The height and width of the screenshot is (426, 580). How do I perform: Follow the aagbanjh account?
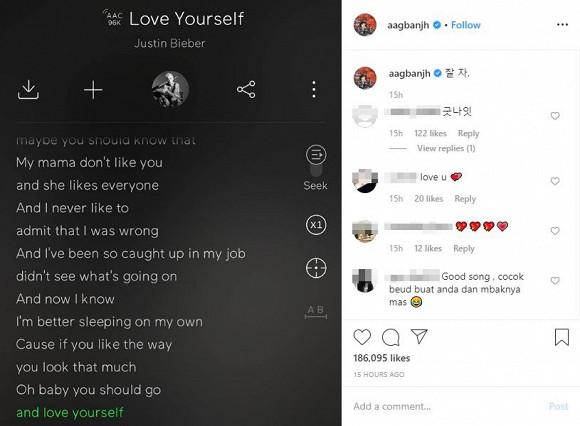[465, 25]
